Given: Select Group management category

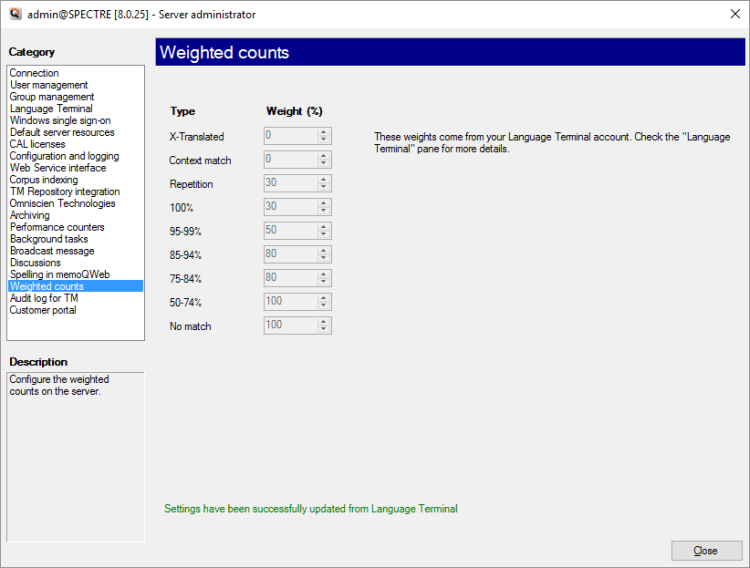Looking at the screenshot, I should pos(52,97).
